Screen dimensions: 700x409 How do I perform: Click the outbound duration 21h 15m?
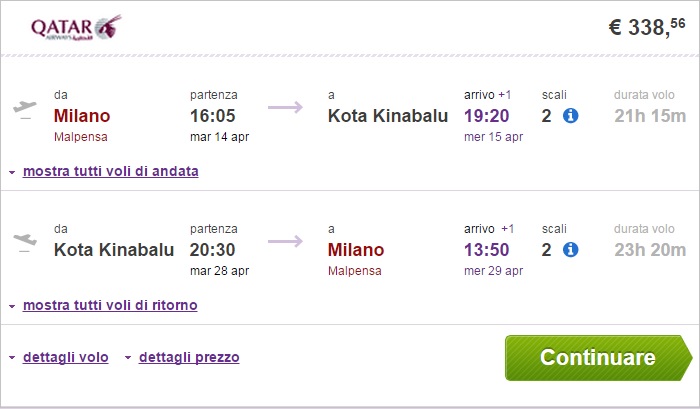[650, 116]
